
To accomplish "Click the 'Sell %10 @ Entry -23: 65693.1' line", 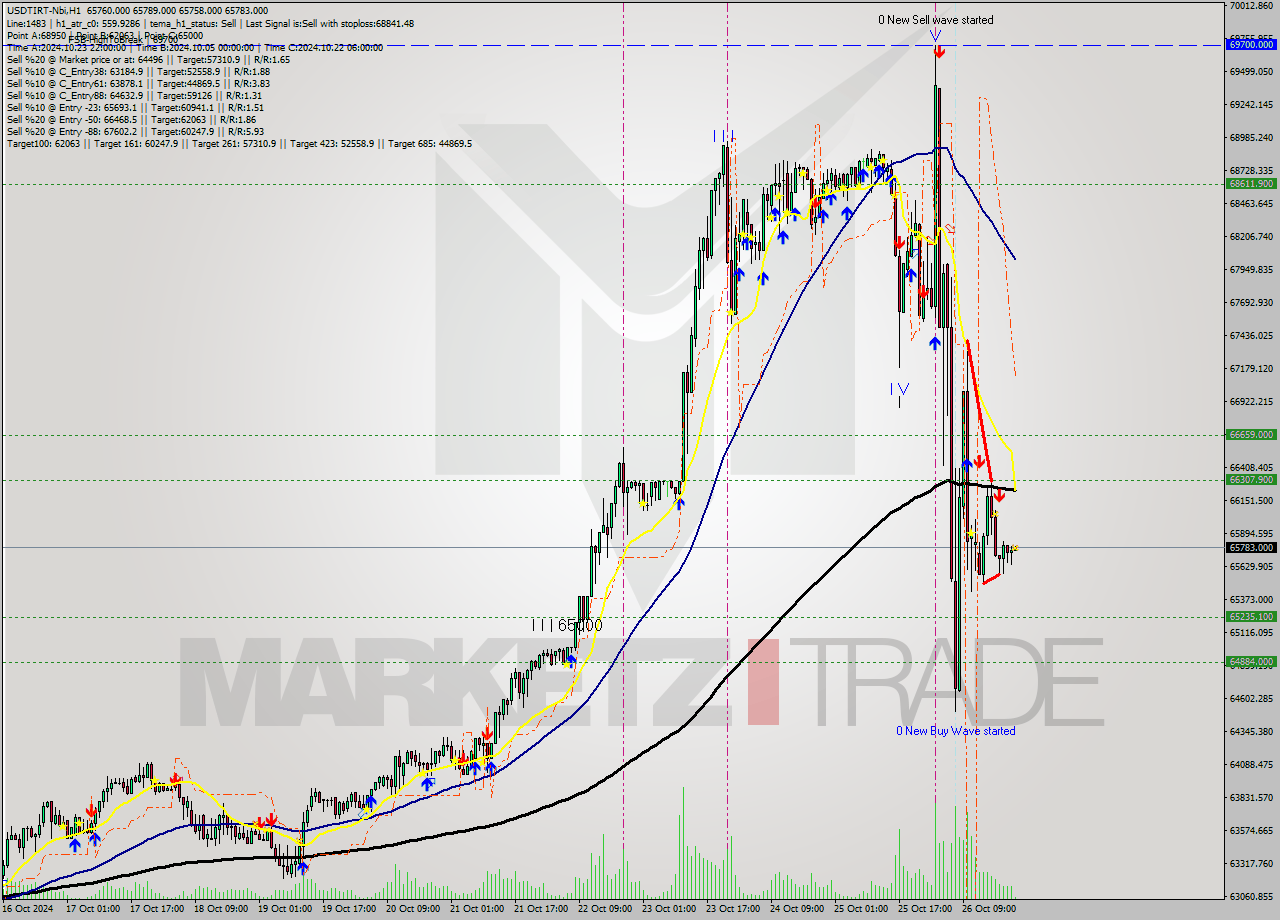I will pos(135,107).
